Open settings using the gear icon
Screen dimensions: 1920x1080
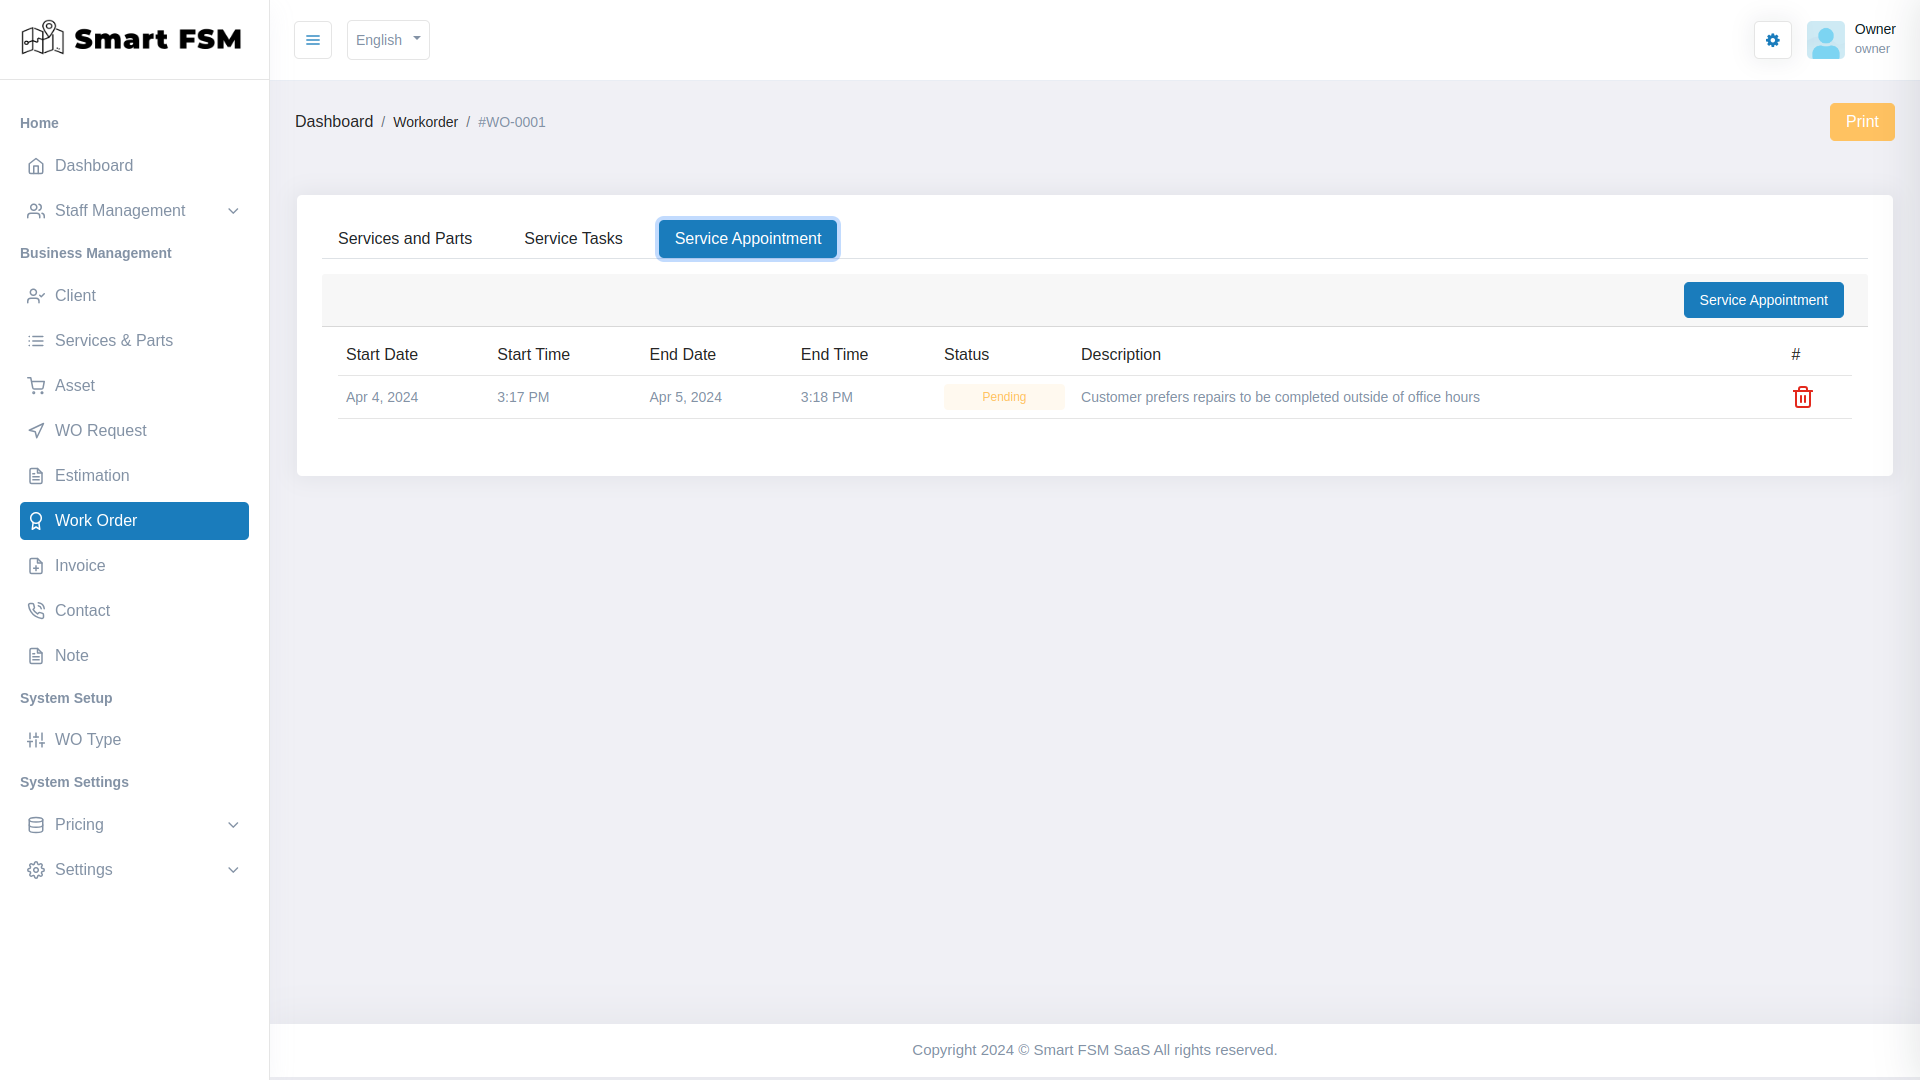(x=1772, y=40)
